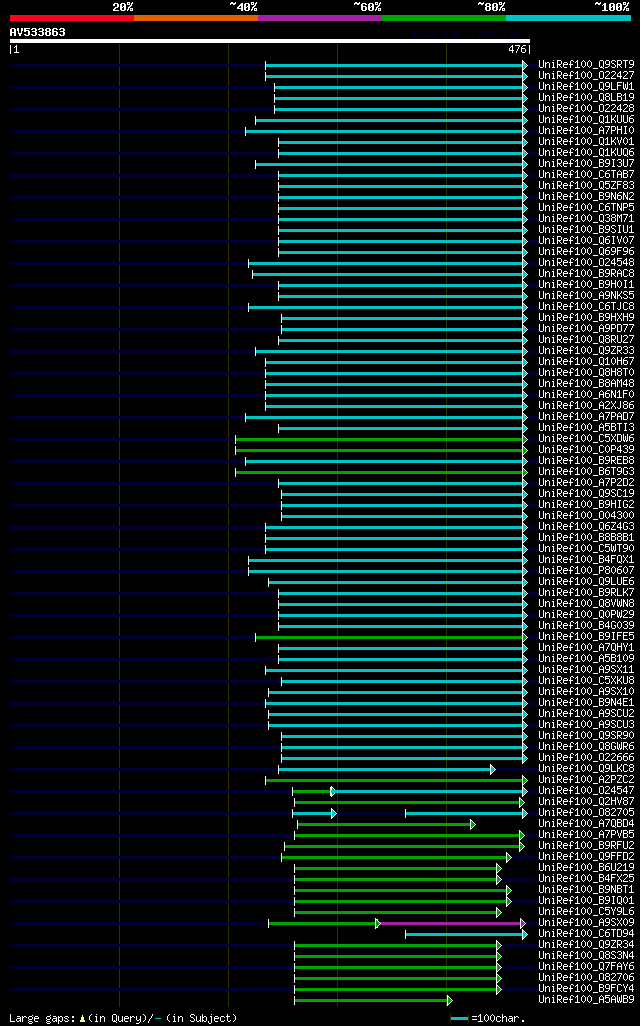The width and height of the screenshot is (640, 1026).
Task: Open hit label UniRef100_Q8RU27
Action: (586, 340)
